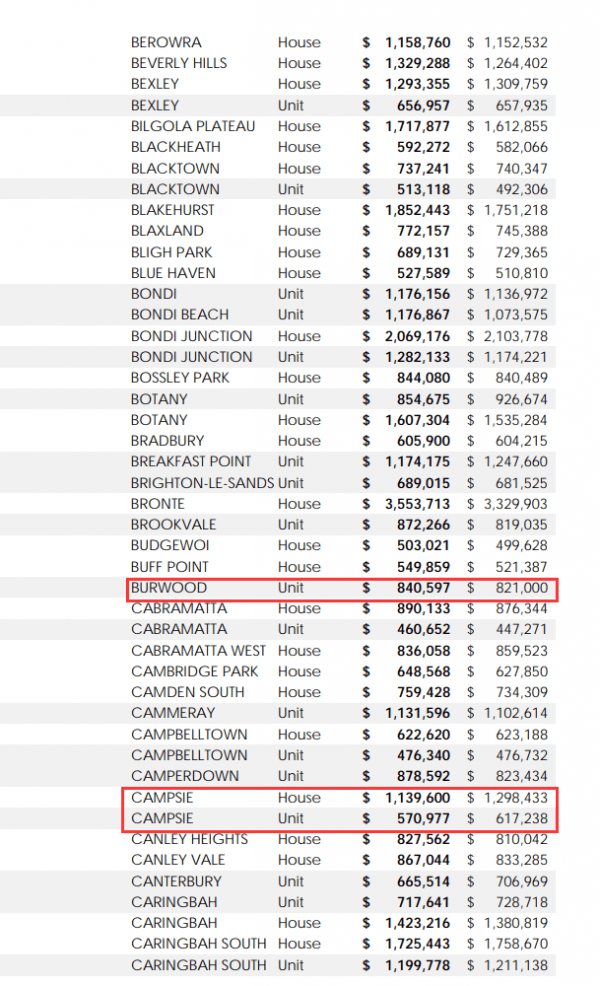Select the BREAKFAST POINT row label
Screen dimensions: 600x986
coord(191,462)
